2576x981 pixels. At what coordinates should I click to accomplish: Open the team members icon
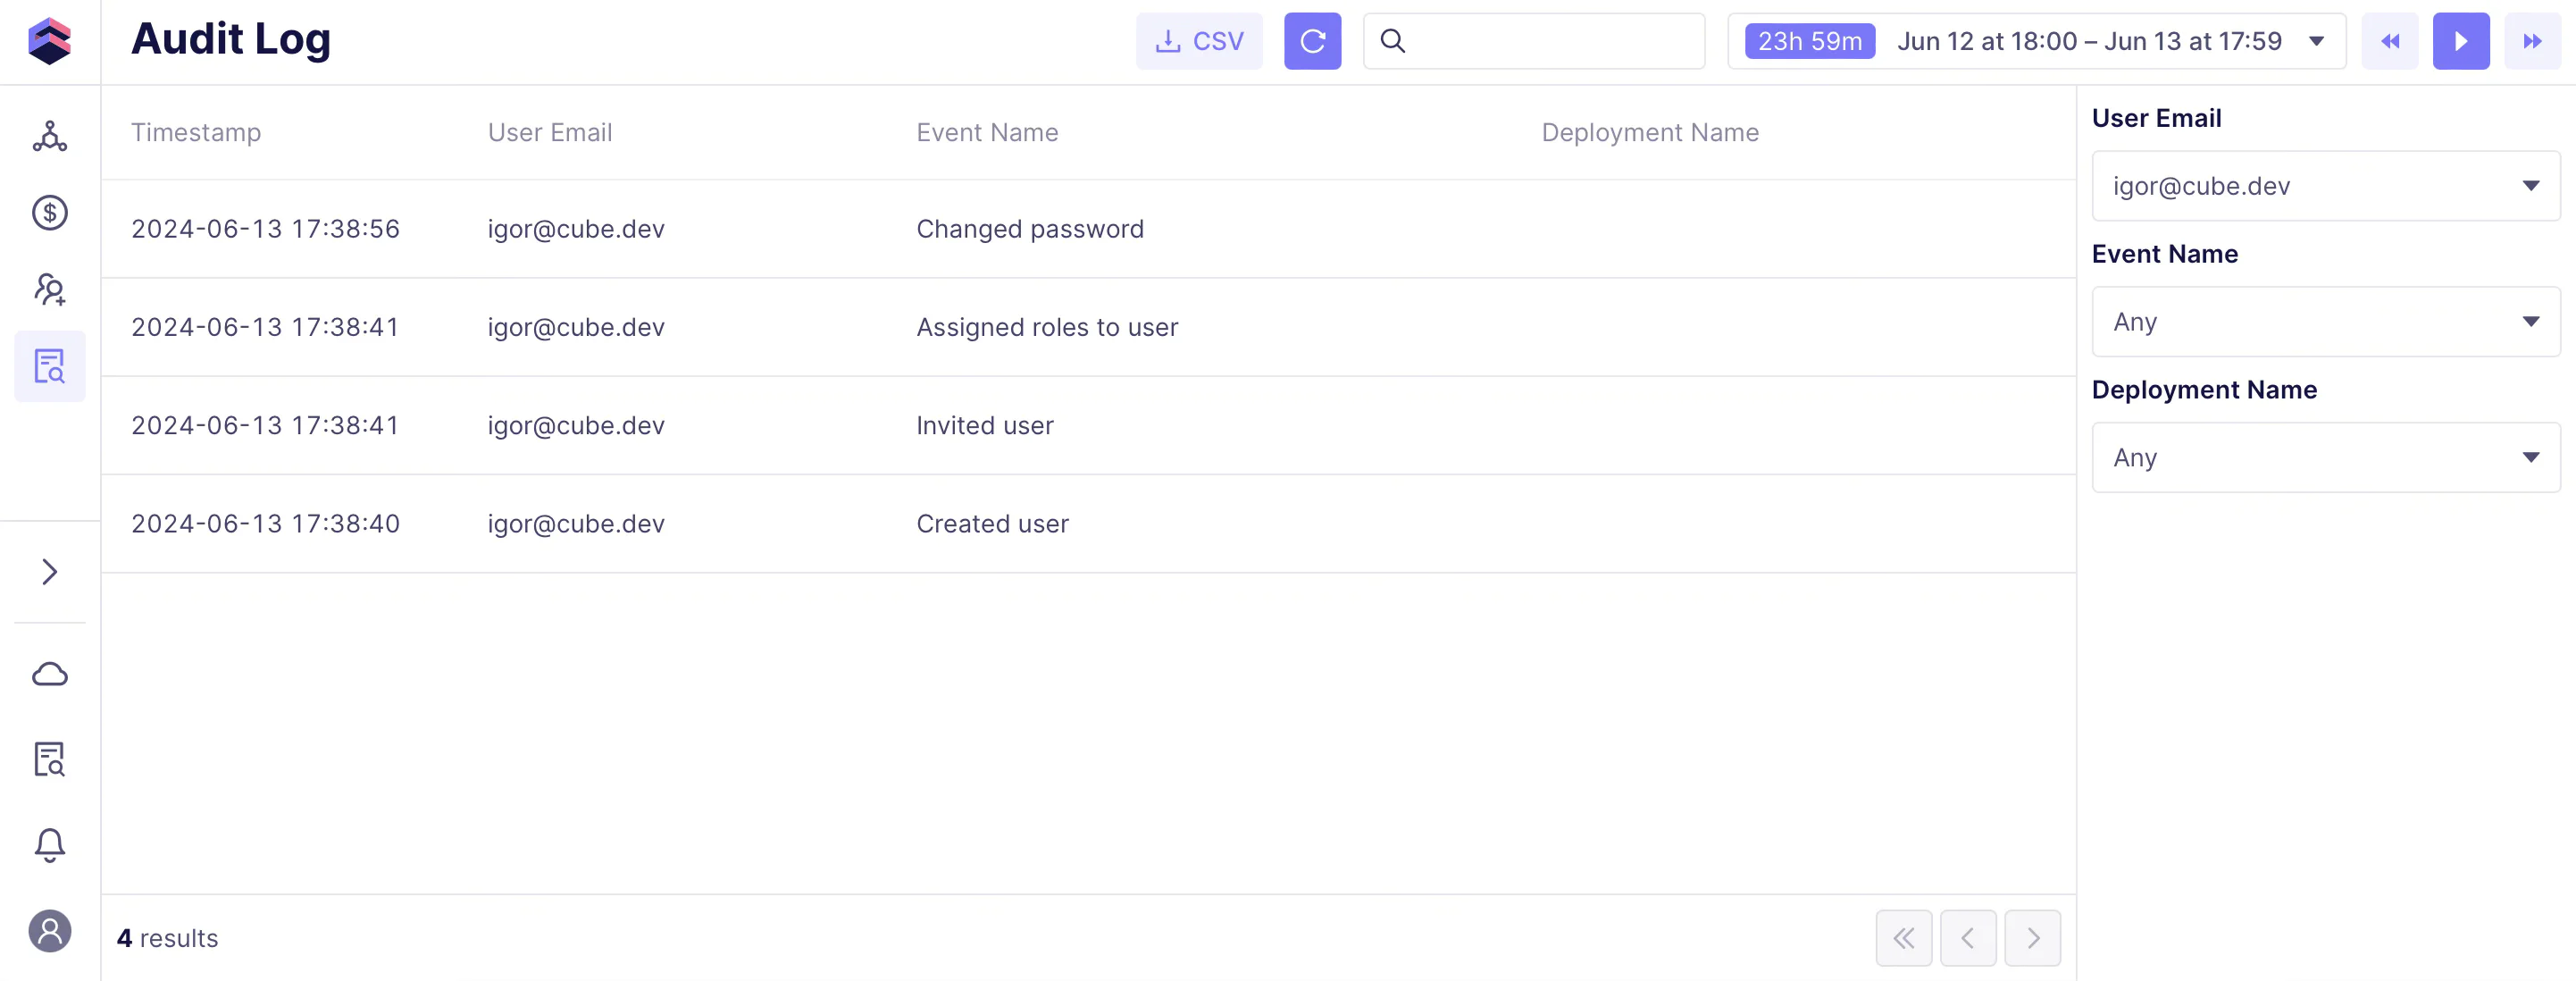coord(49,289)
